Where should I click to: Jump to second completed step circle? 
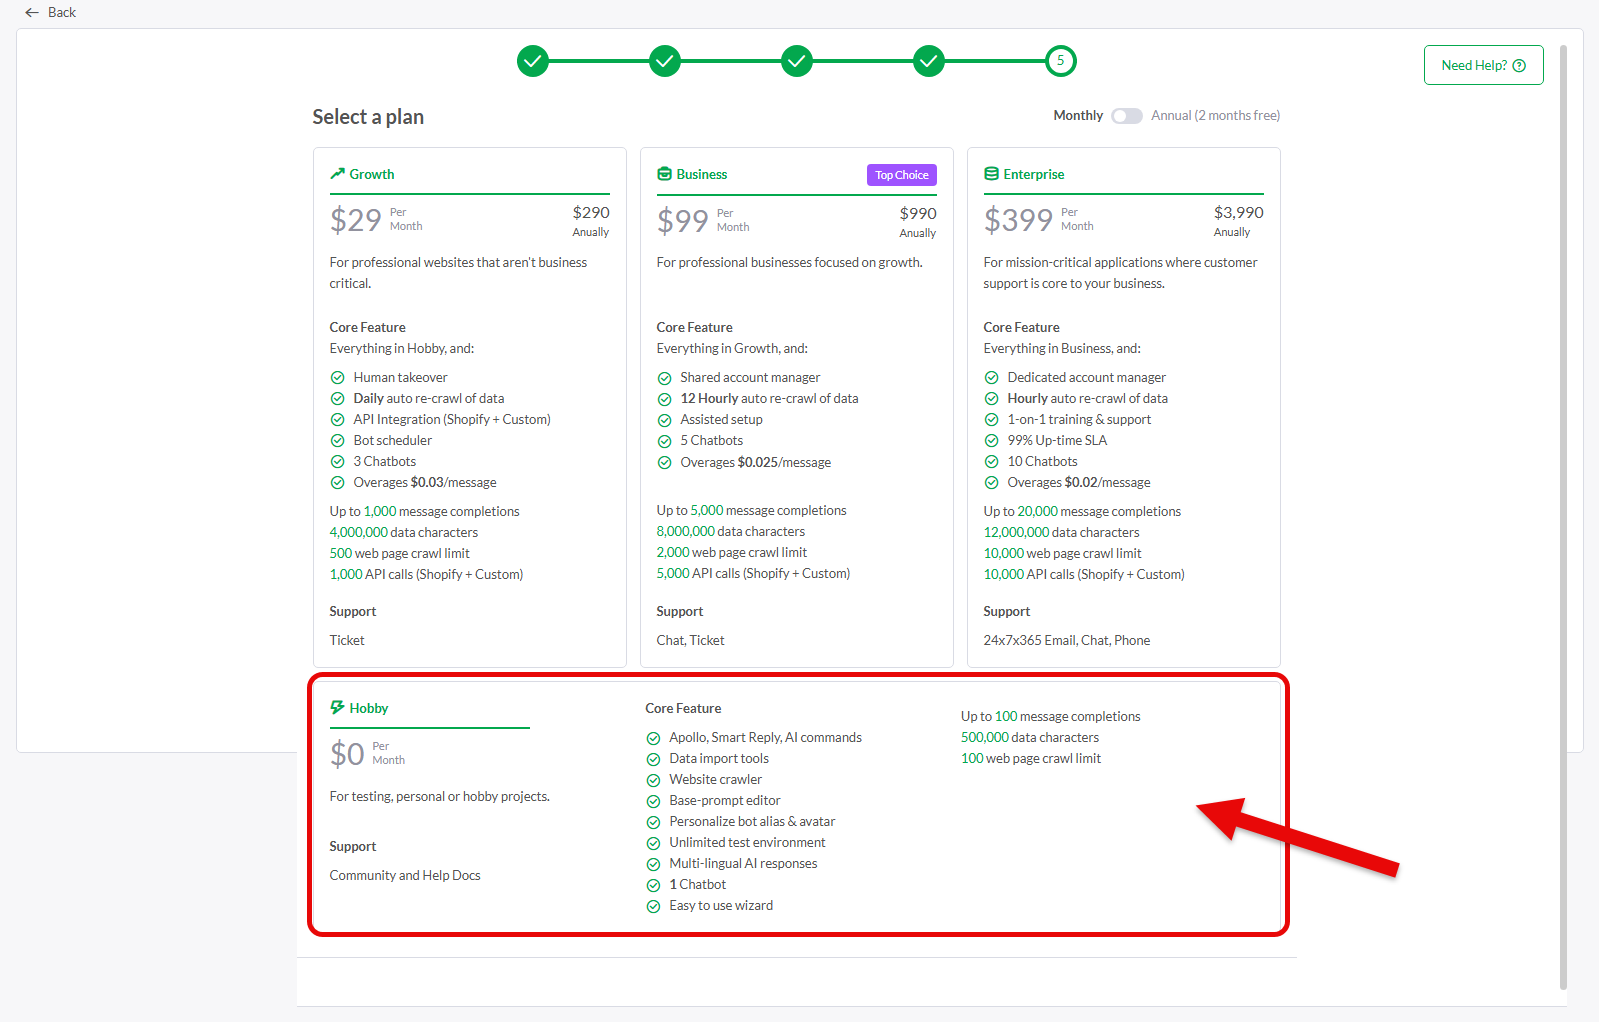pos(665,61)
